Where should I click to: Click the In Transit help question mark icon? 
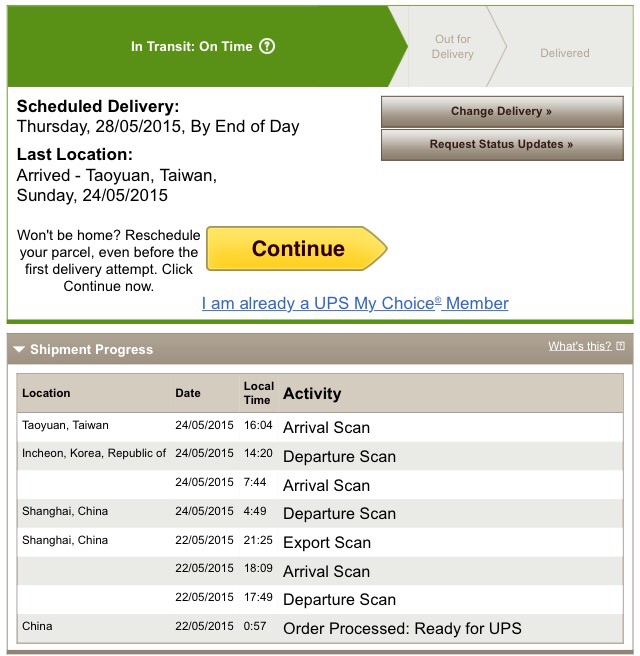[x=267, y=46]
